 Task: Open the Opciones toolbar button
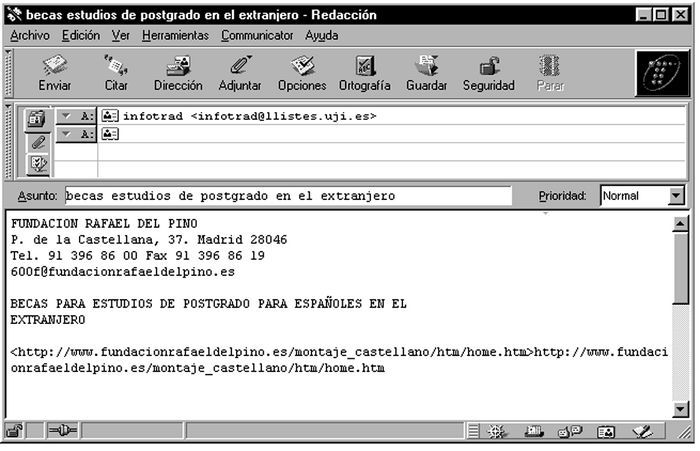(x=302, y=74)
